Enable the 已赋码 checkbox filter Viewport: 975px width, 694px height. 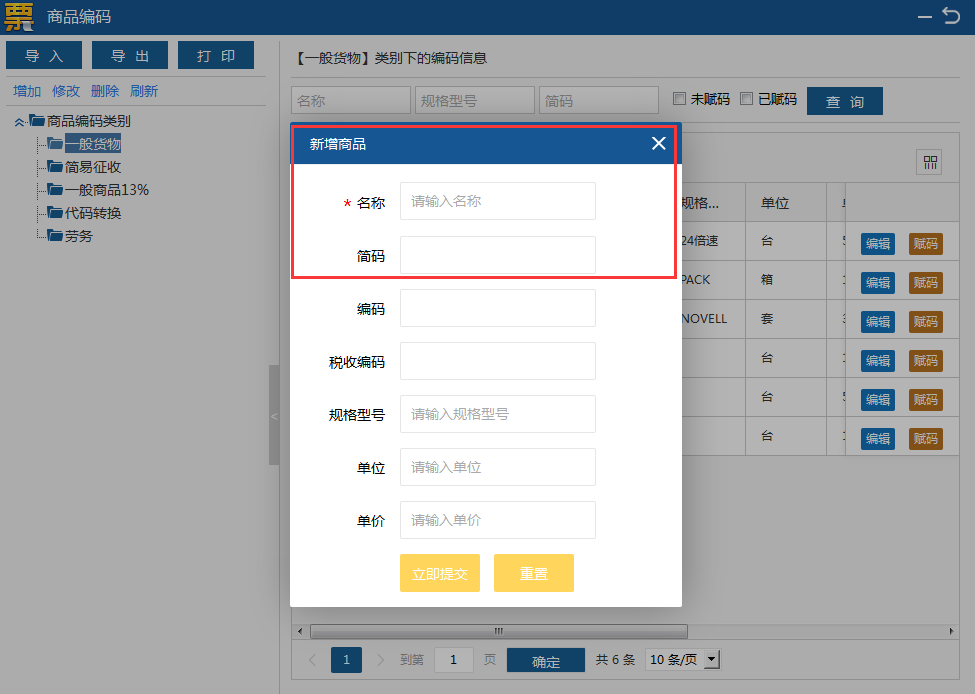point(746,99)
